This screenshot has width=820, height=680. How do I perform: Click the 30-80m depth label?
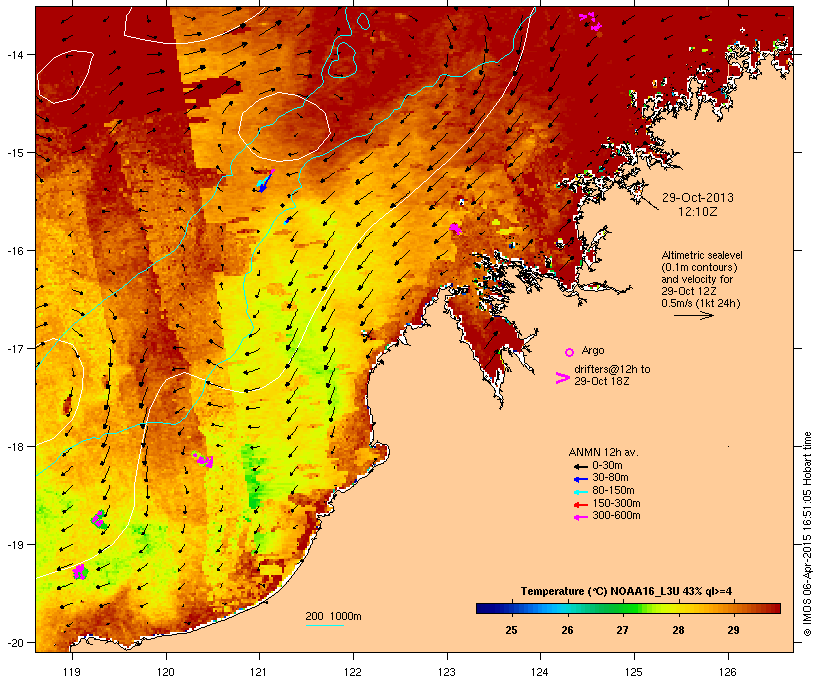click(610, 478)
